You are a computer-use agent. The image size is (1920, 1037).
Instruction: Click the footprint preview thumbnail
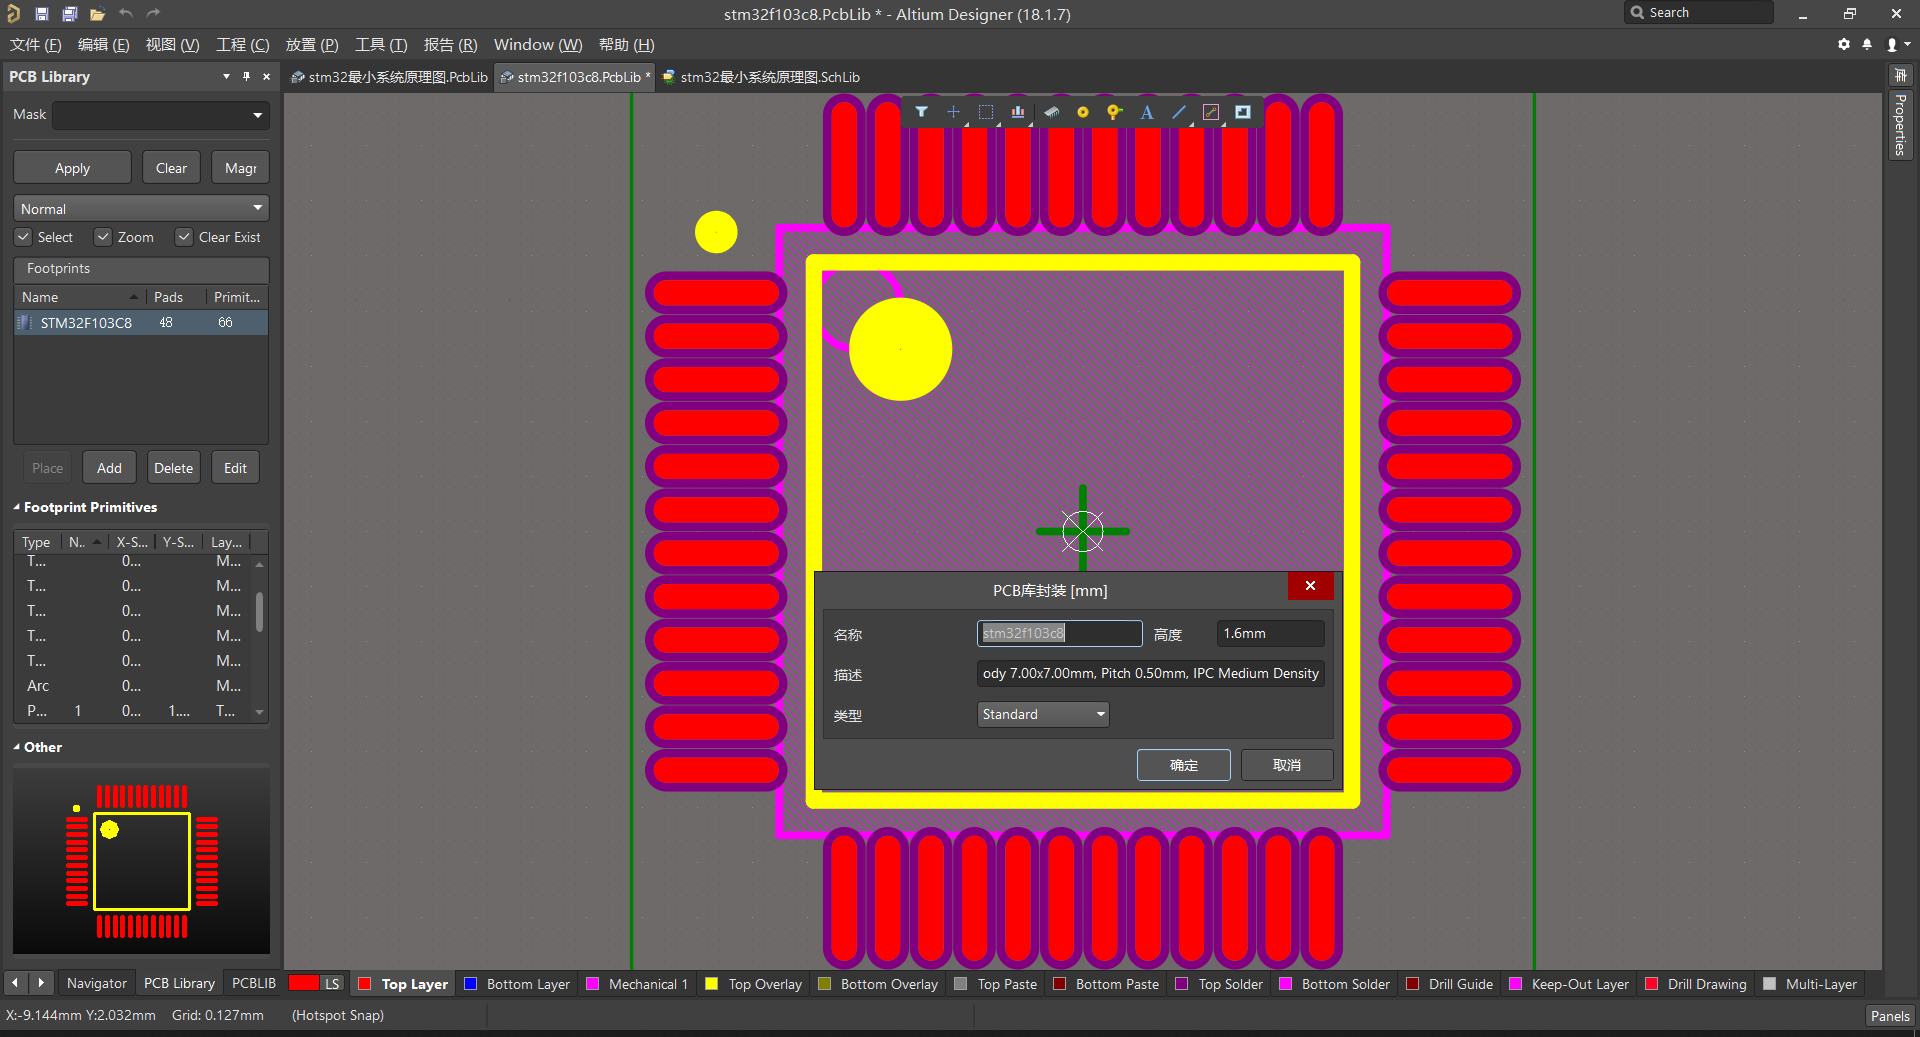coord(141,861)
